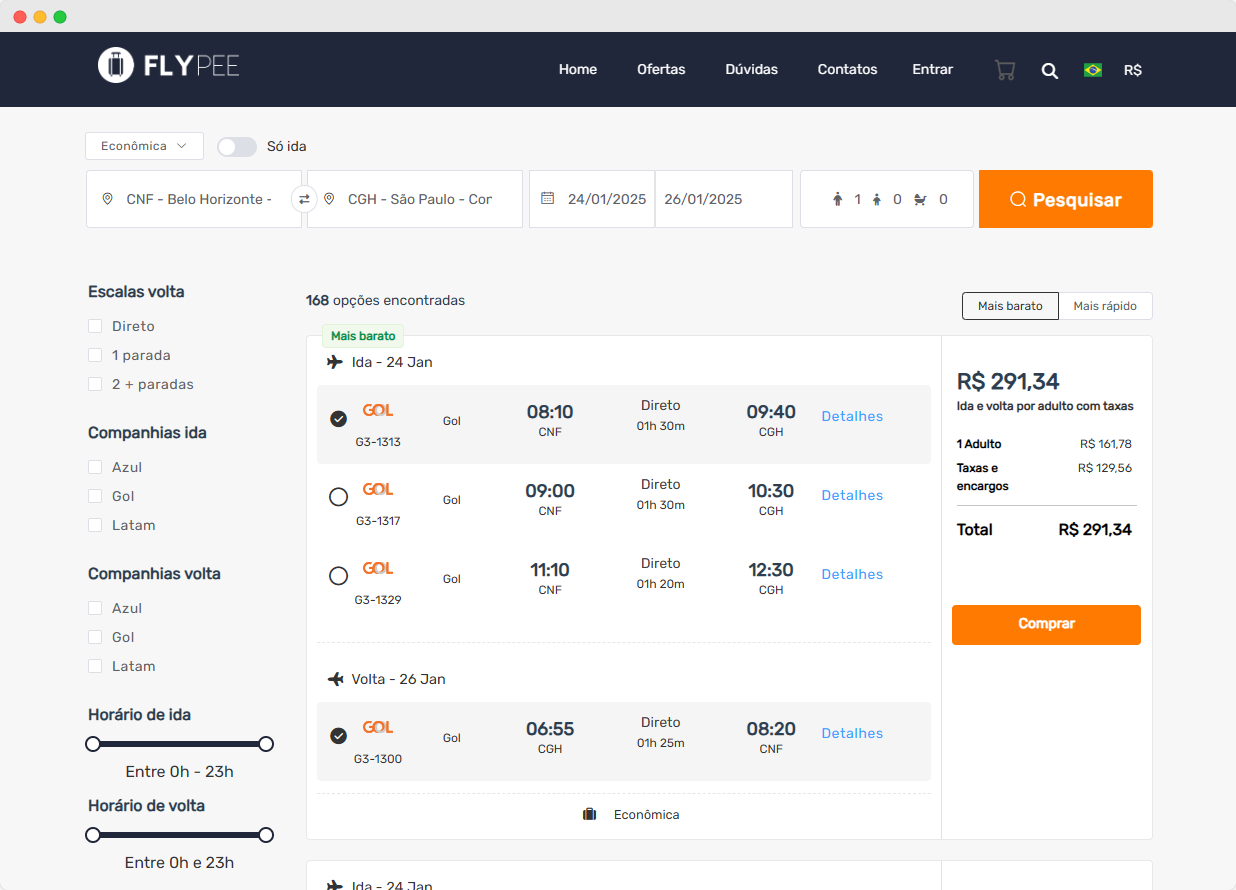Click the calendar icon in date field

[547, 199]
